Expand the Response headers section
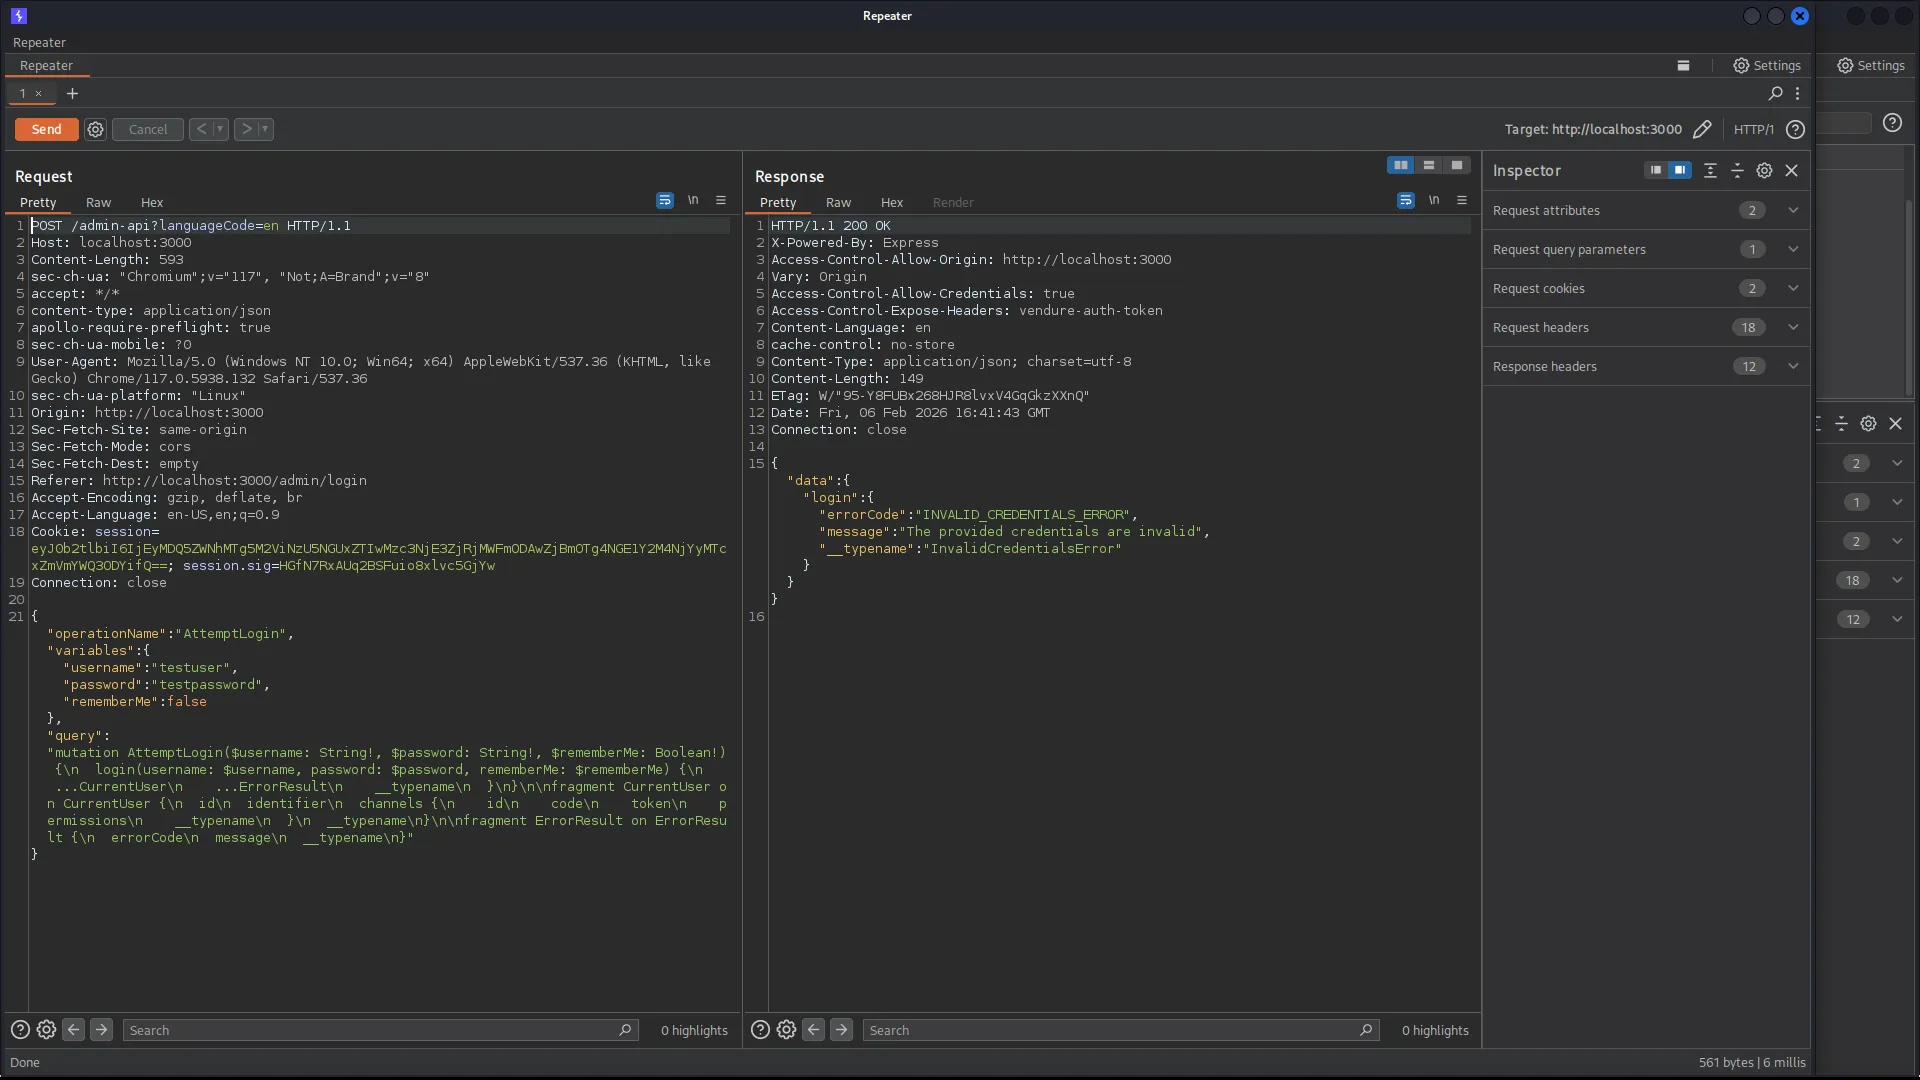 (1793, 366)
